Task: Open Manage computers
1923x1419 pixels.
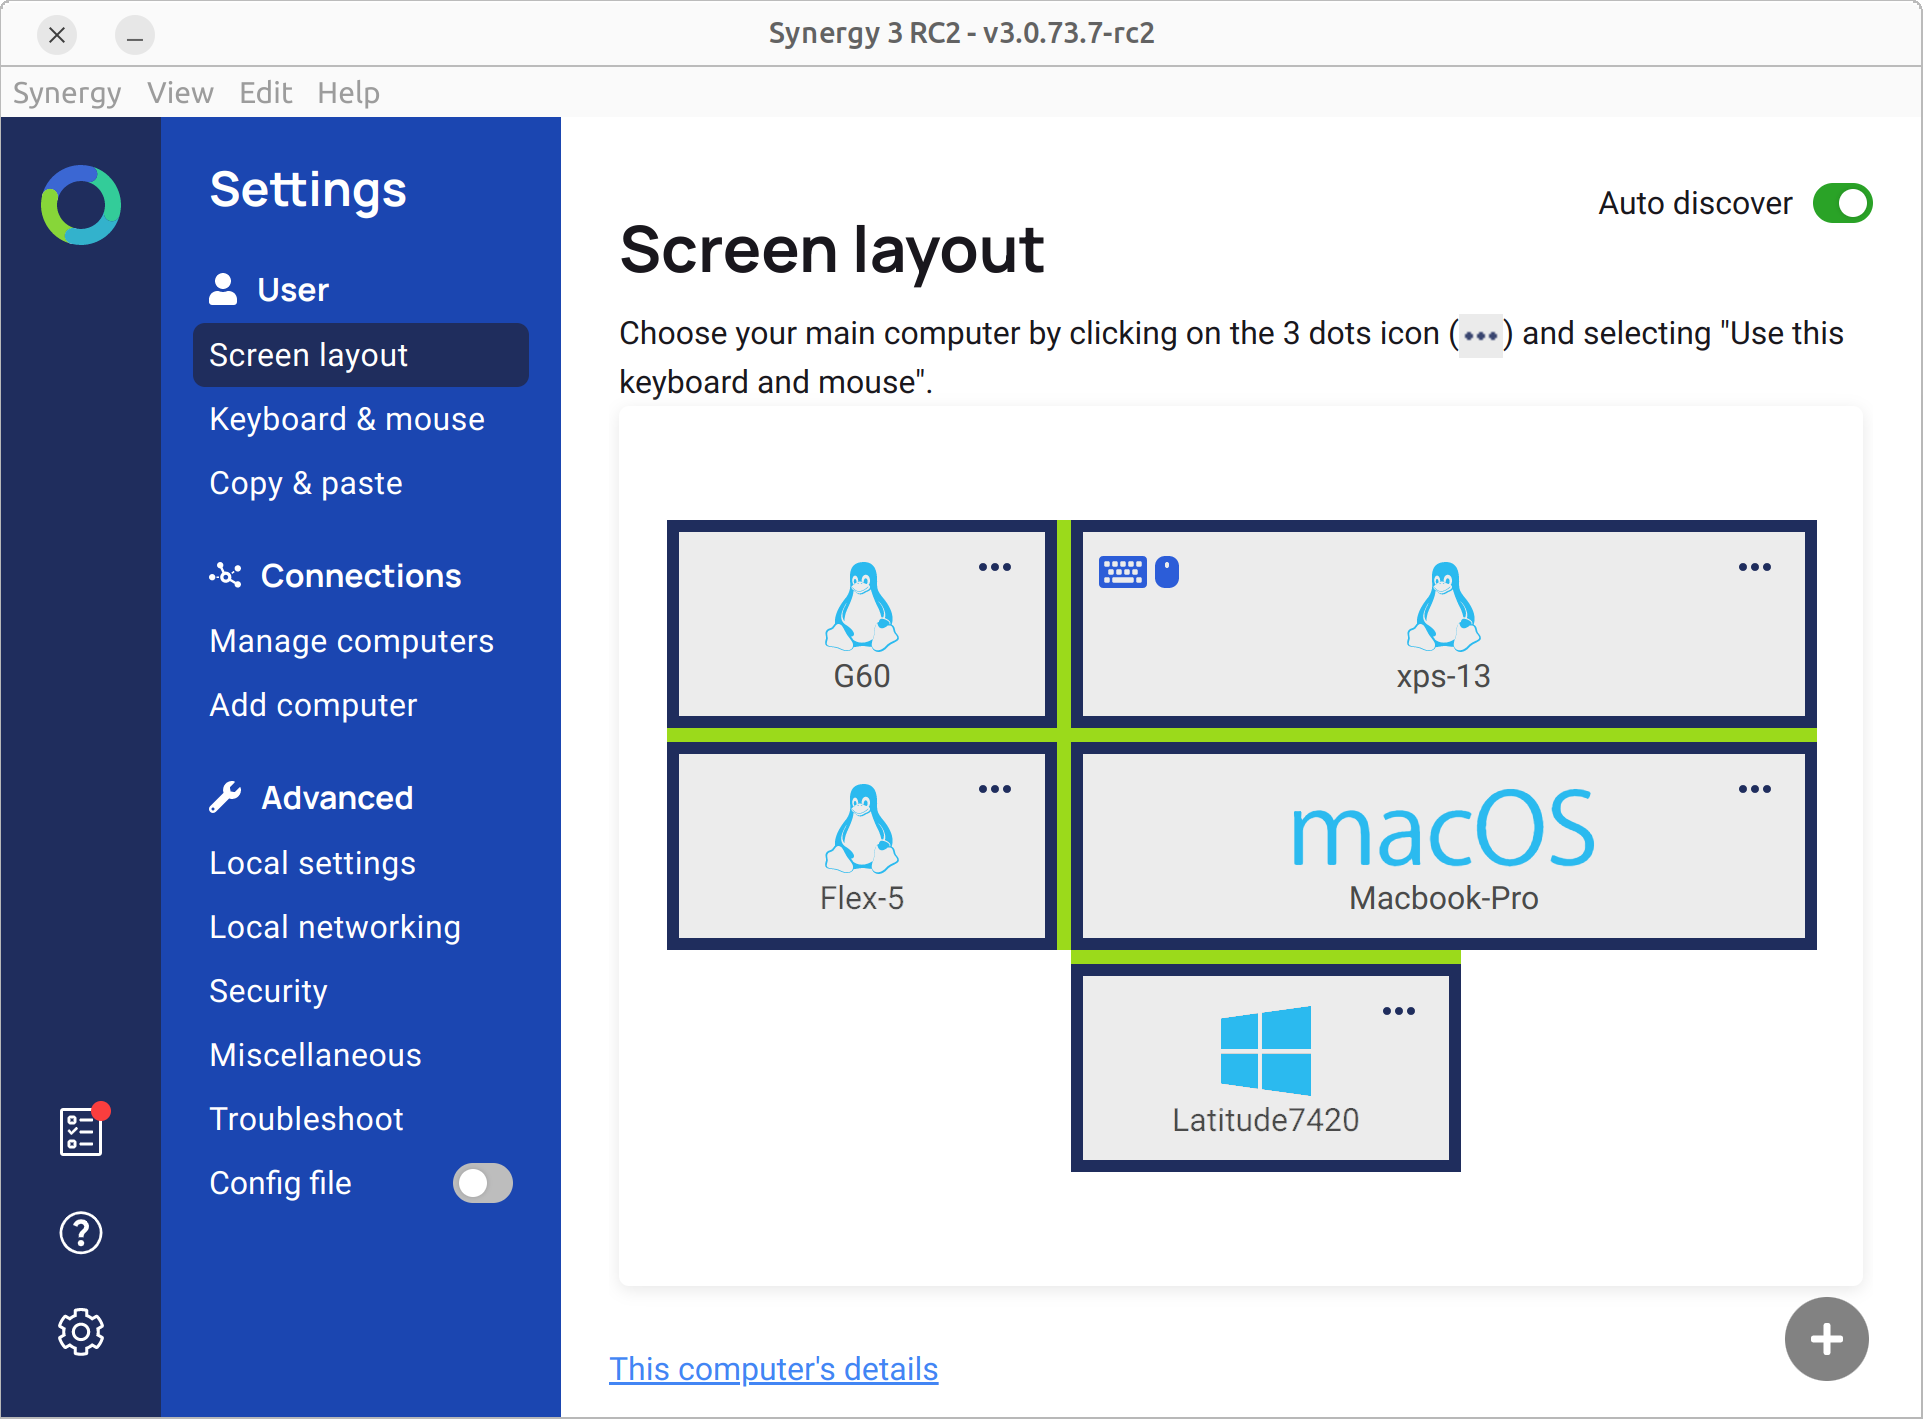Action: pyautogui.click(x=352, y=641)
